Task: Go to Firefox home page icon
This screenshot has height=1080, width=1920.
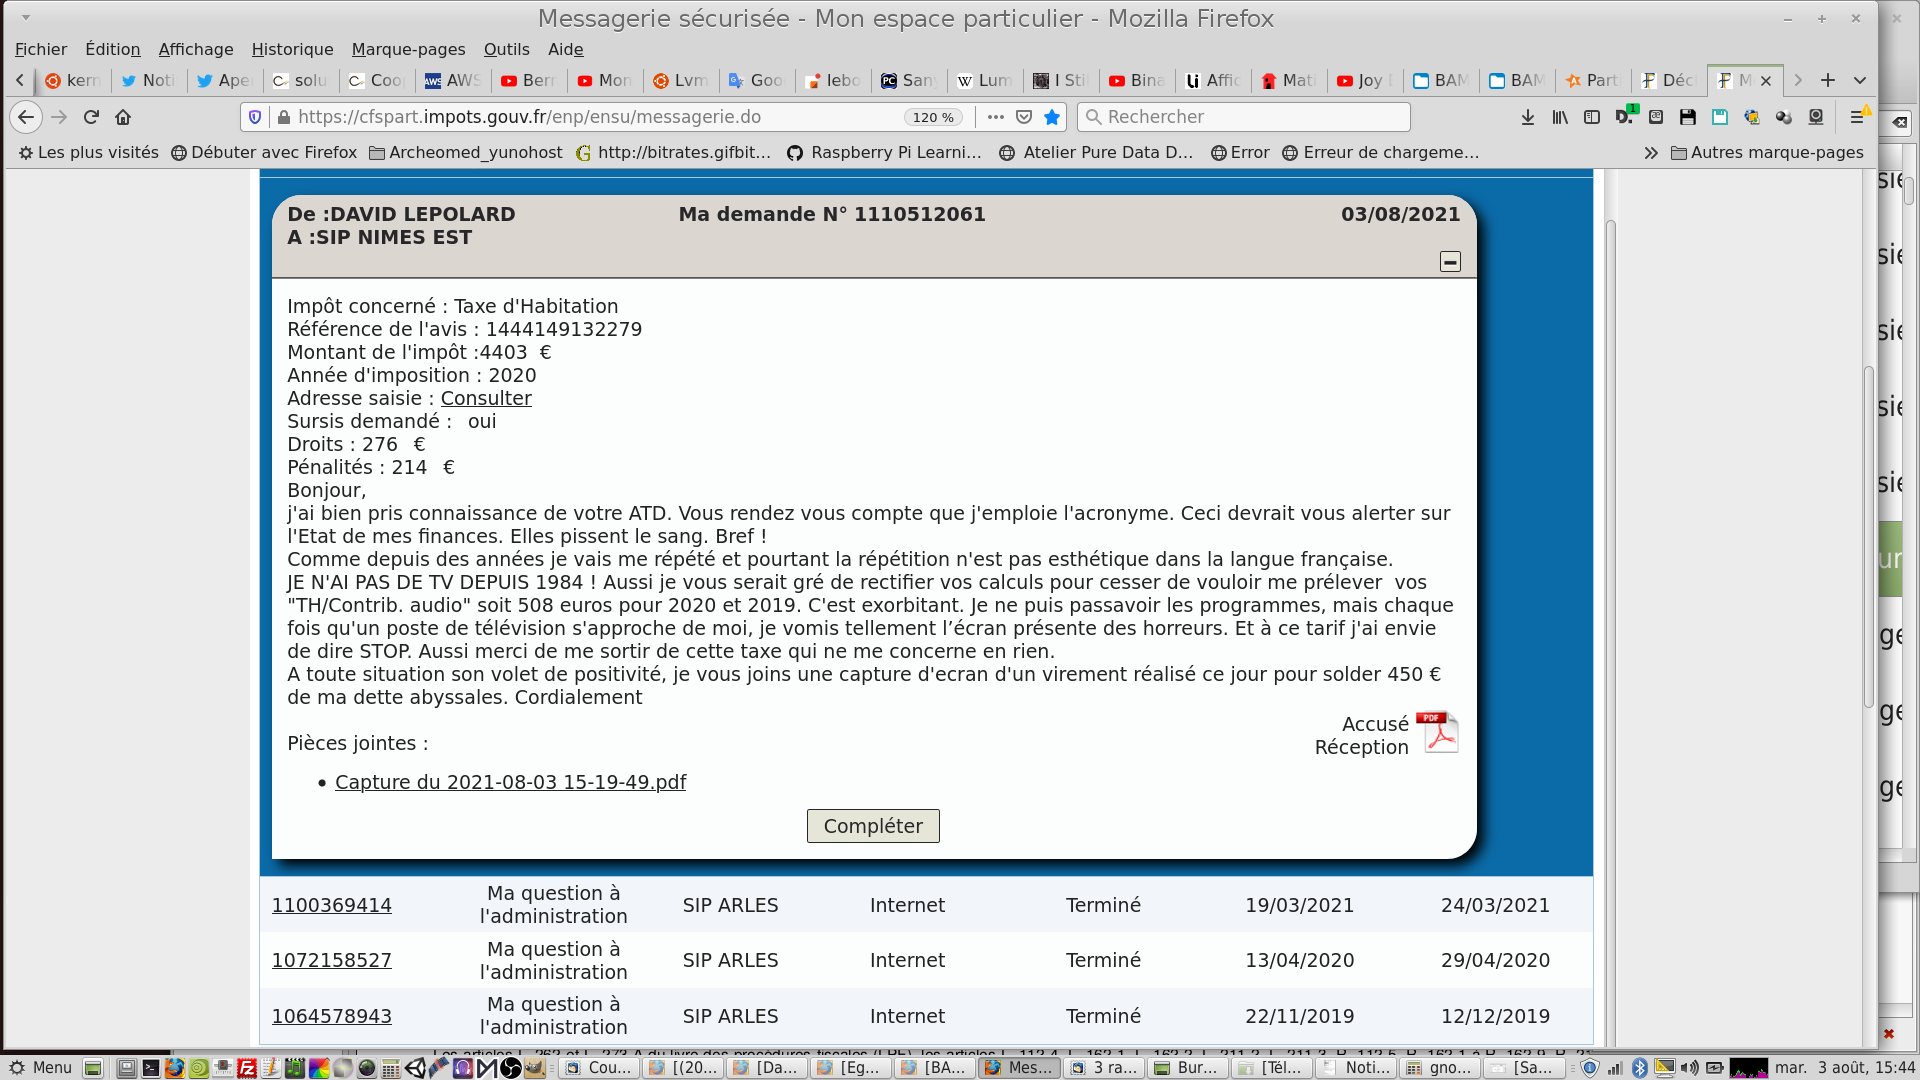Action: pyautogui.click(x=123, y=117)
